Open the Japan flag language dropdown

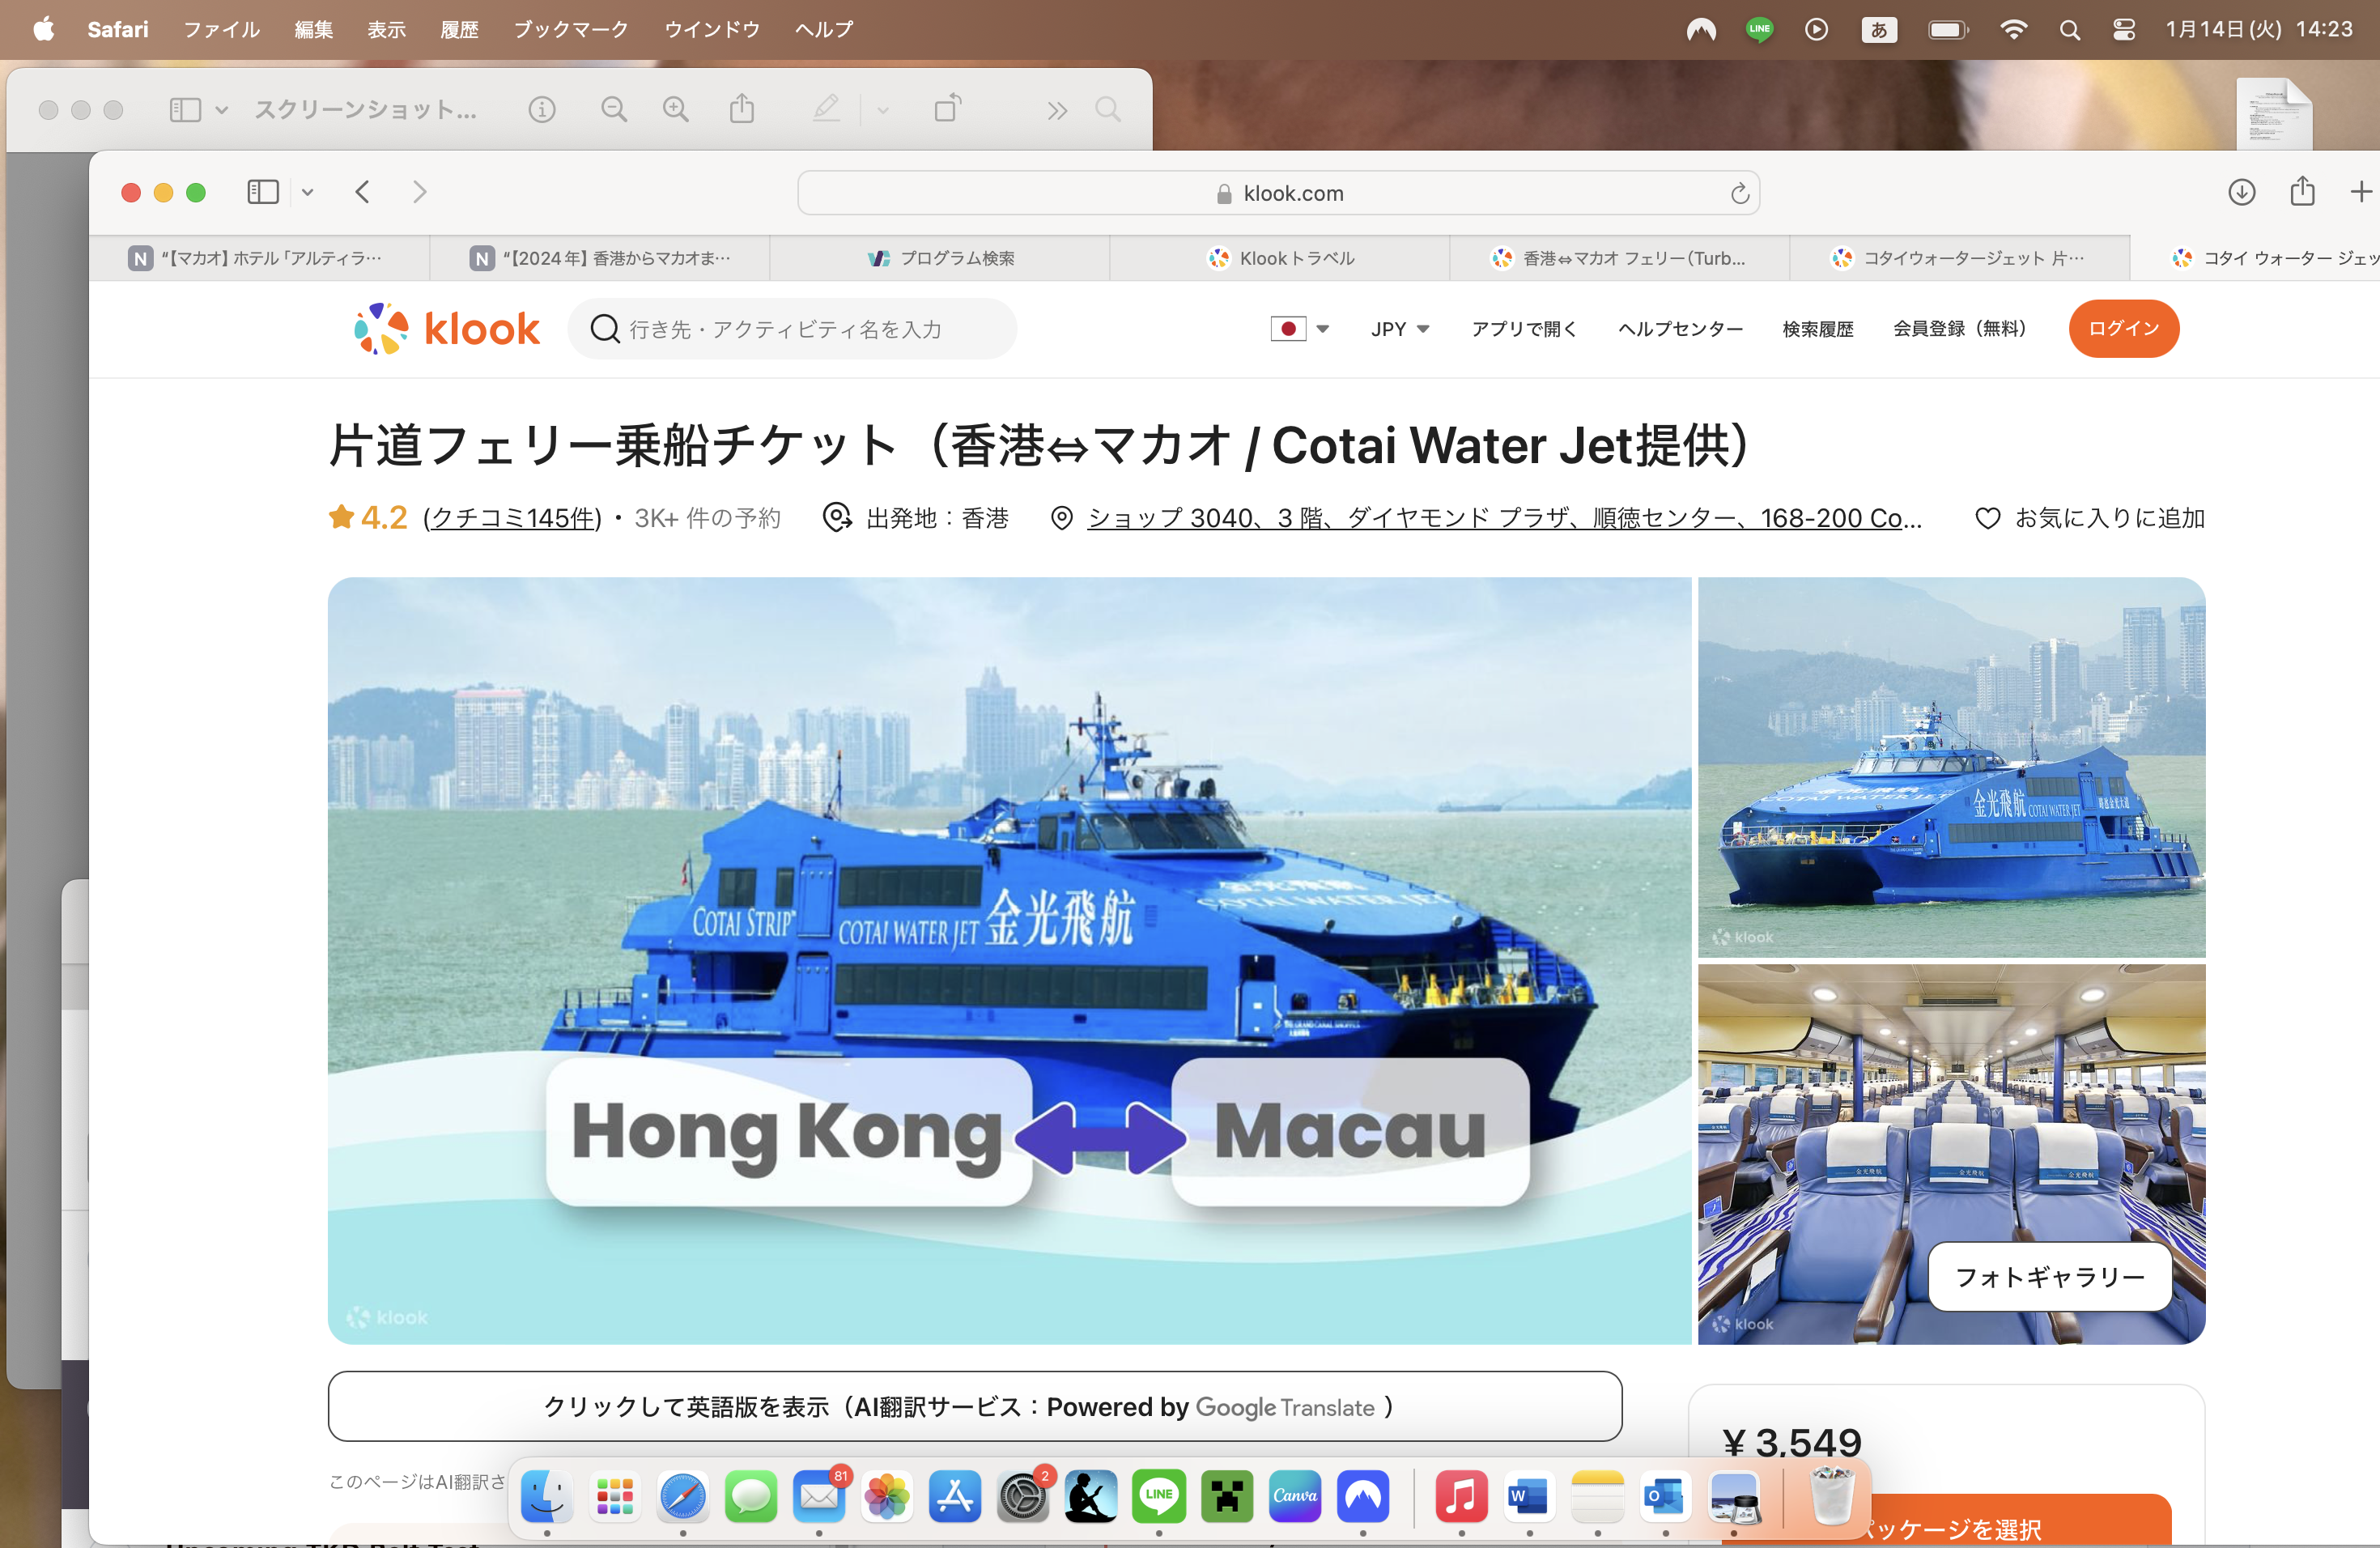(1299, 329)
